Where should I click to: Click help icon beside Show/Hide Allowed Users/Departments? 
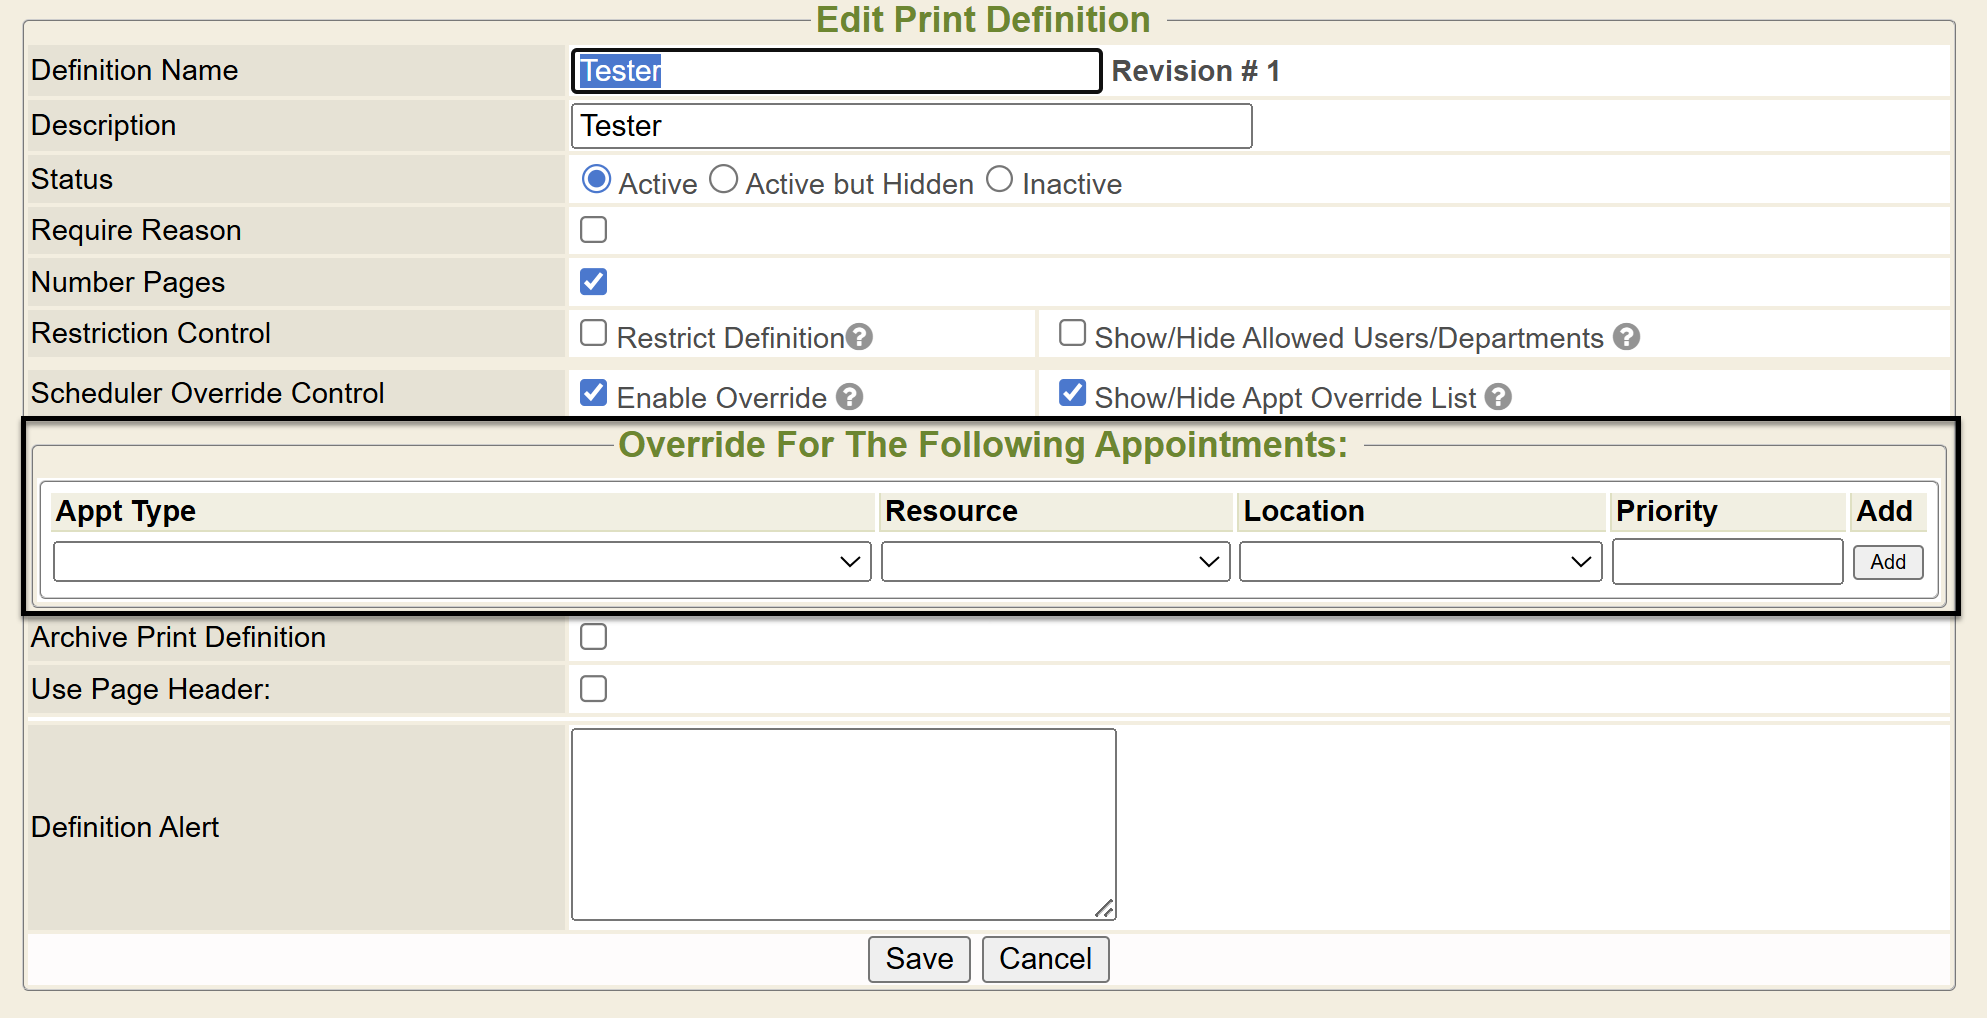tap(1626, 337)
